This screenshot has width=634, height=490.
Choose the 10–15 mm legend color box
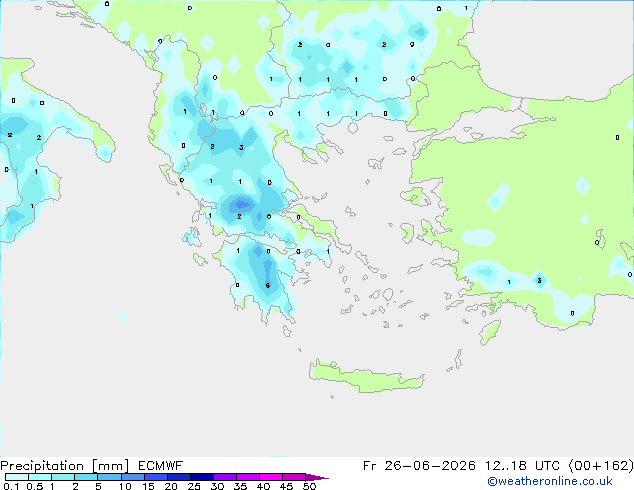pos(132,477)
